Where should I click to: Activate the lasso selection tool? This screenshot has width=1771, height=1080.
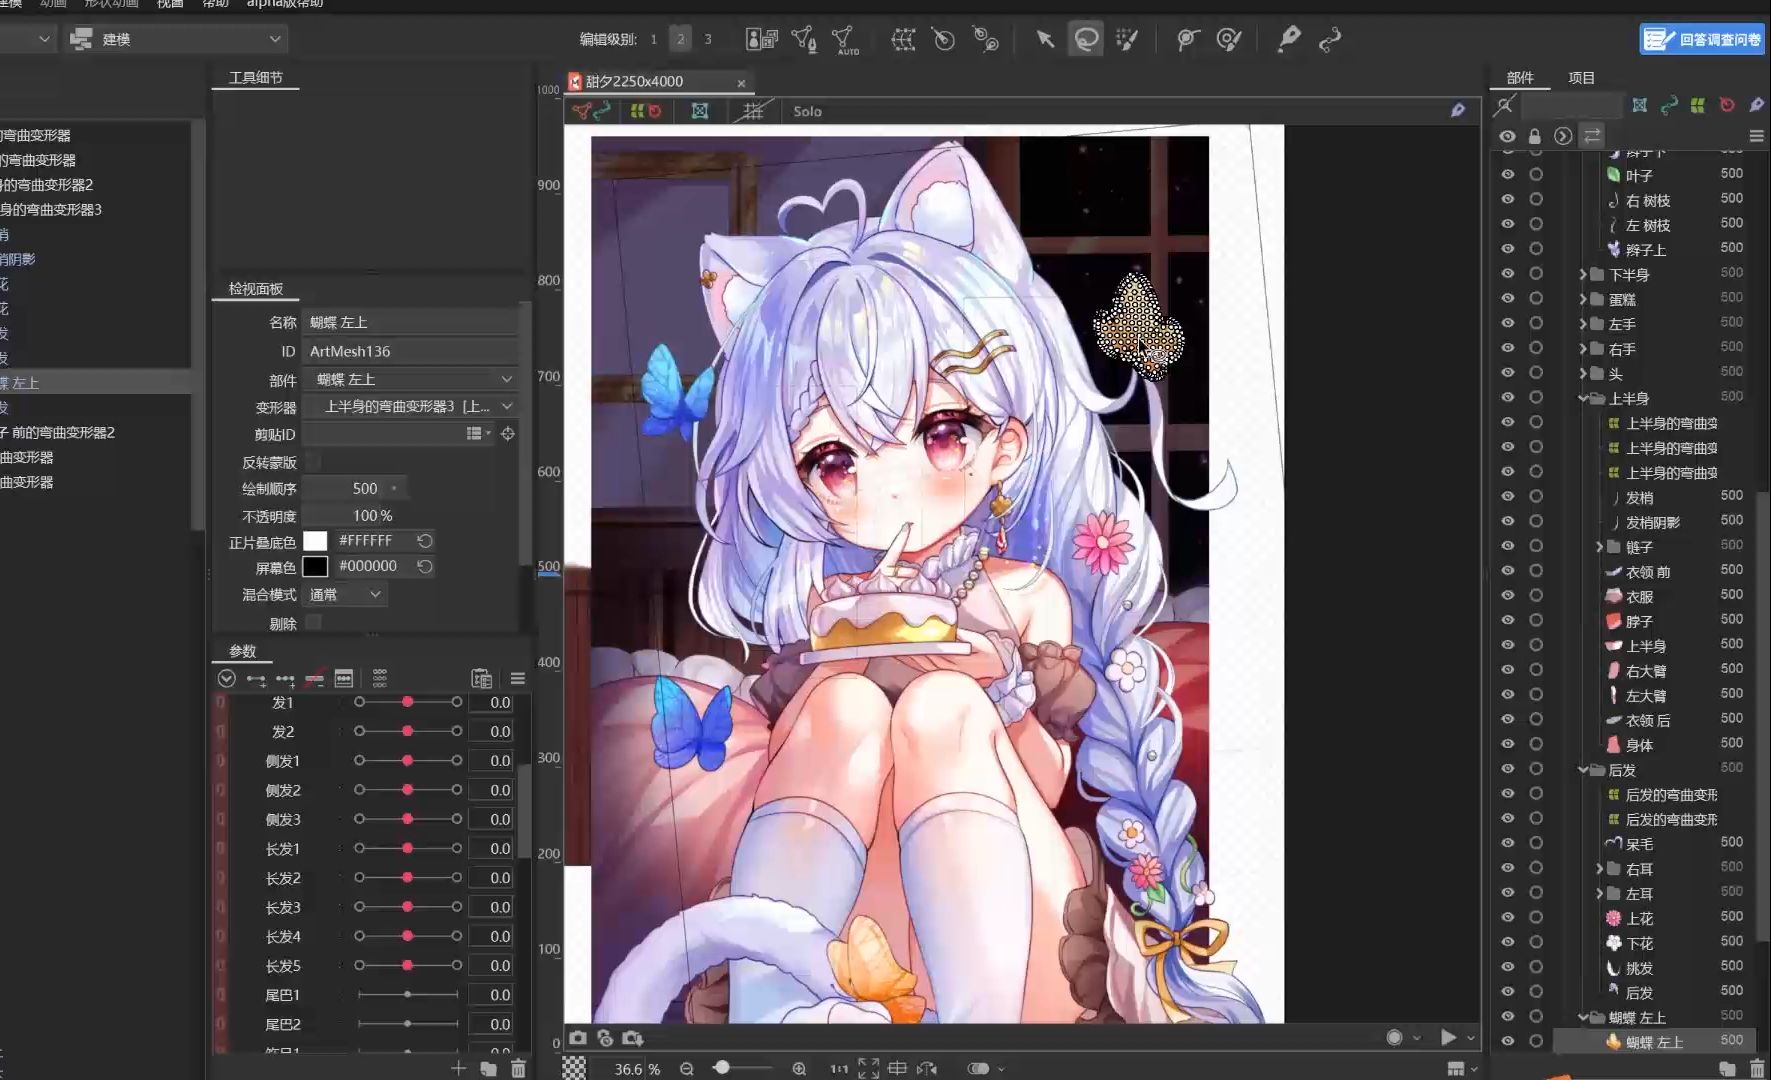tap(1086, 39)
